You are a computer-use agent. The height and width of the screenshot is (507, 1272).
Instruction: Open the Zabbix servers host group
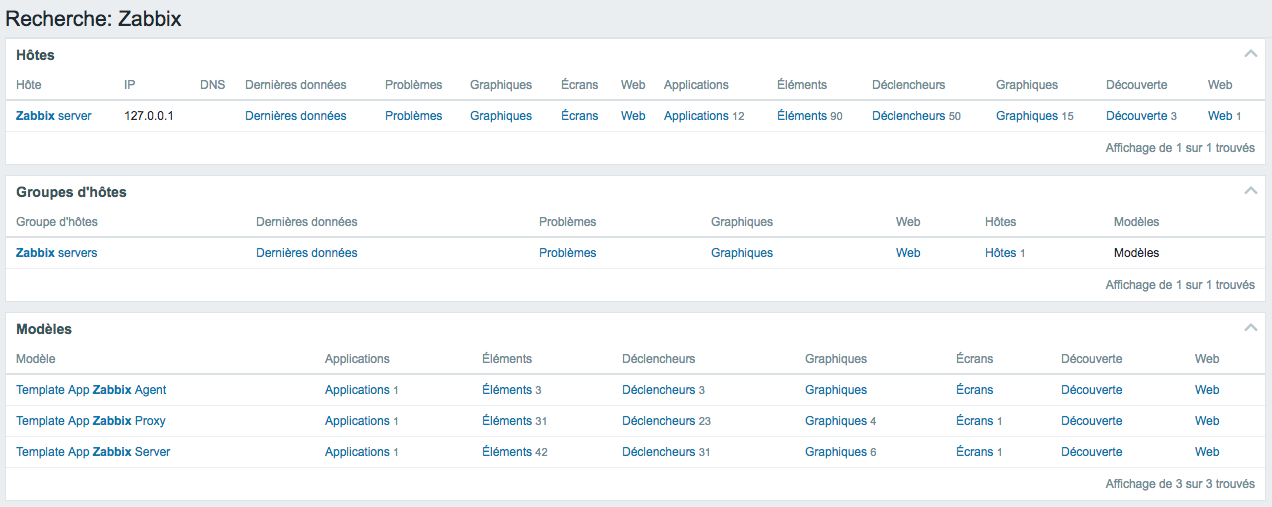pos(57,253)
